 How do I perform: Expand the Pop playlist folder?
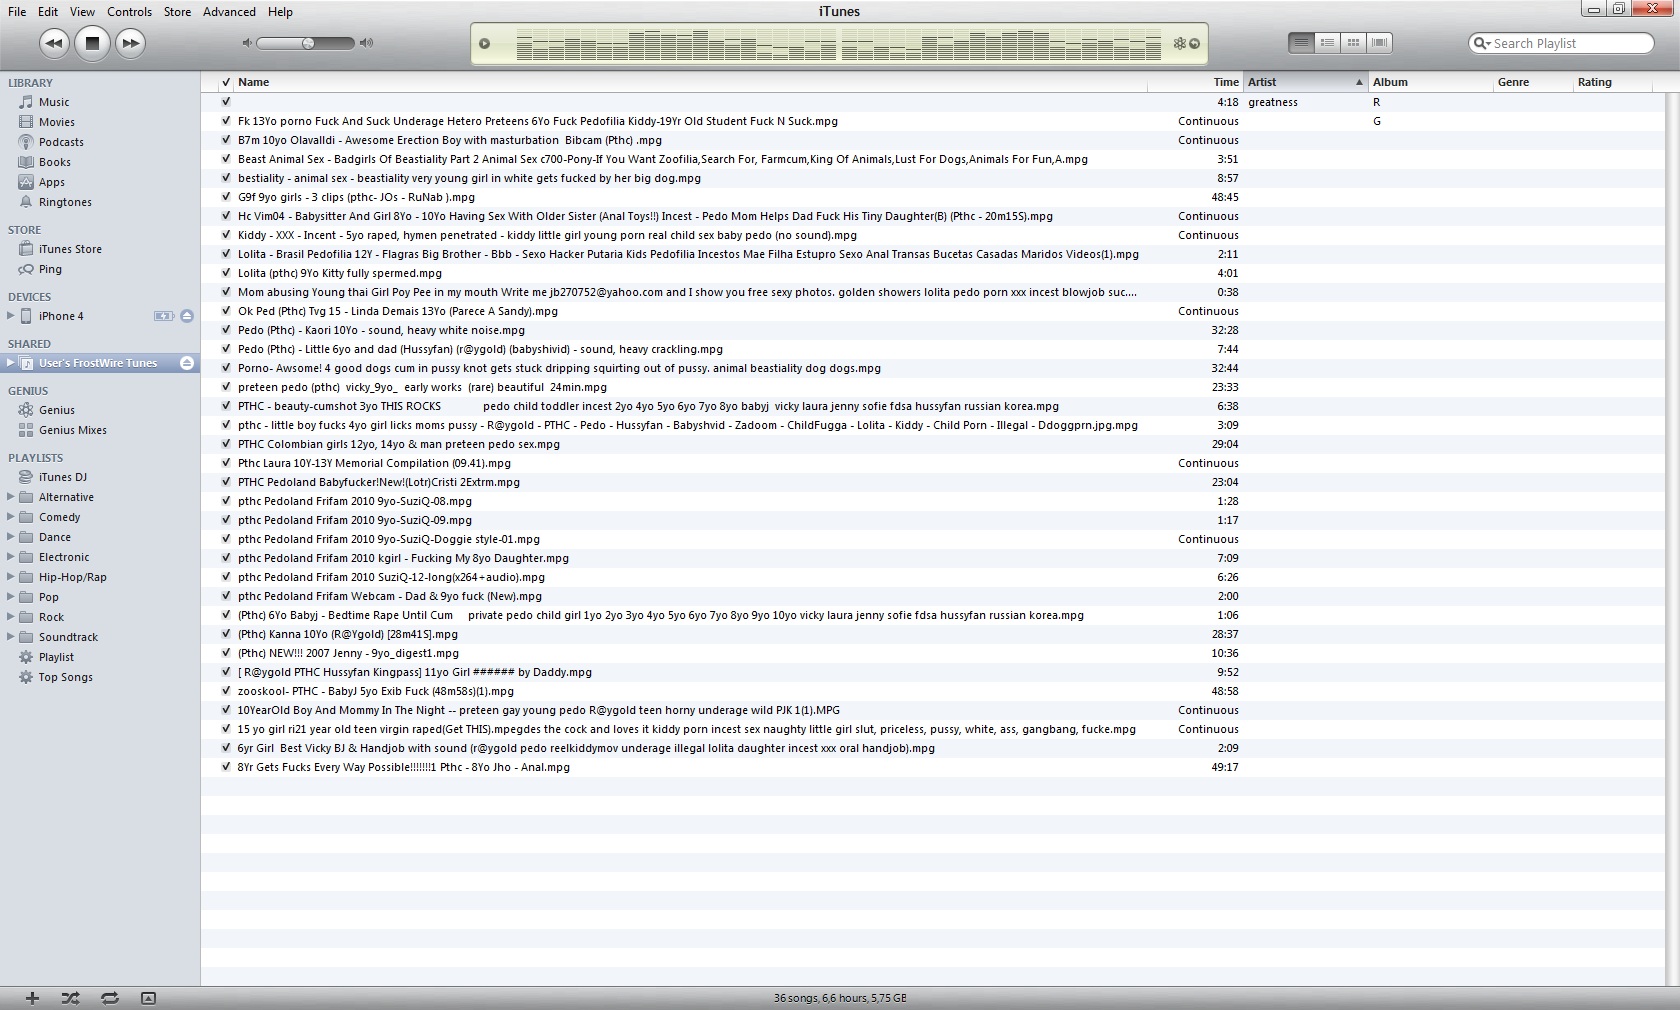11,597
